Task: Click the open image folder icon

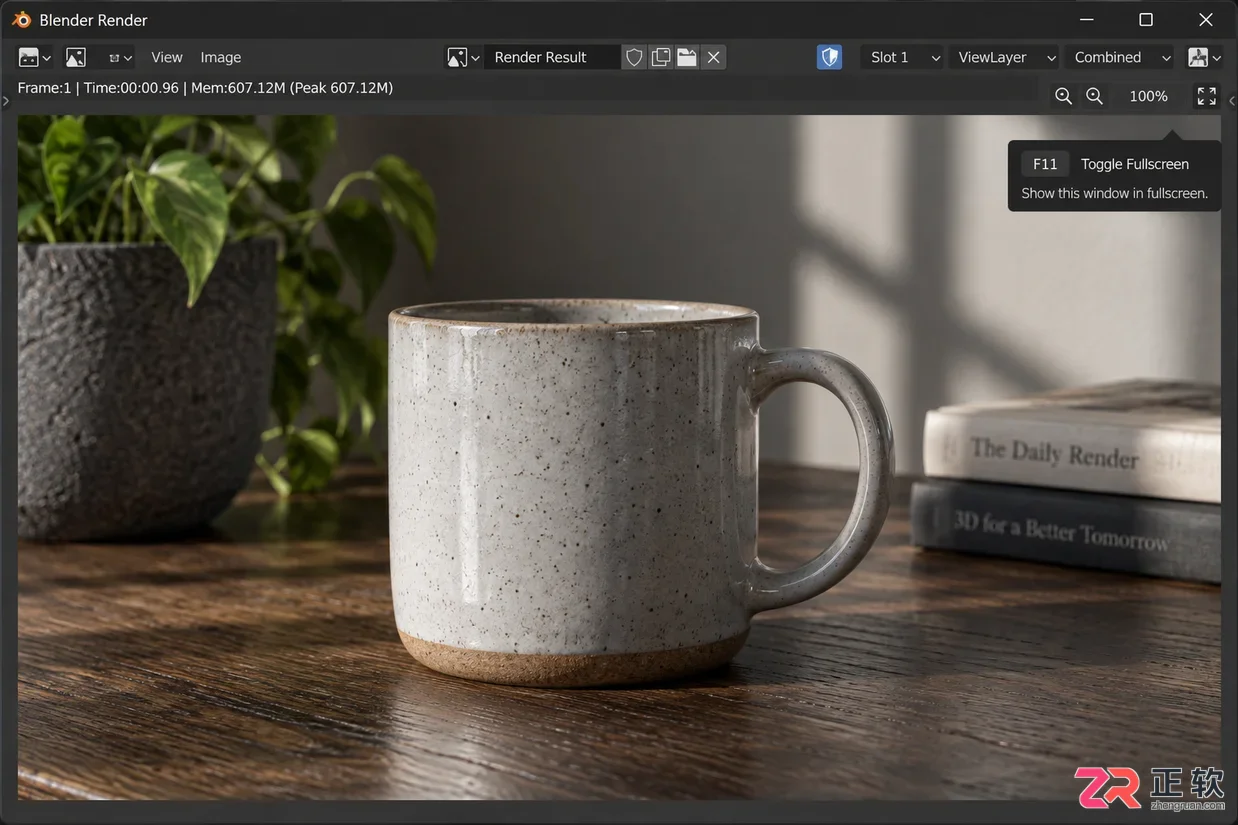Action: click(x=687, y=57)
